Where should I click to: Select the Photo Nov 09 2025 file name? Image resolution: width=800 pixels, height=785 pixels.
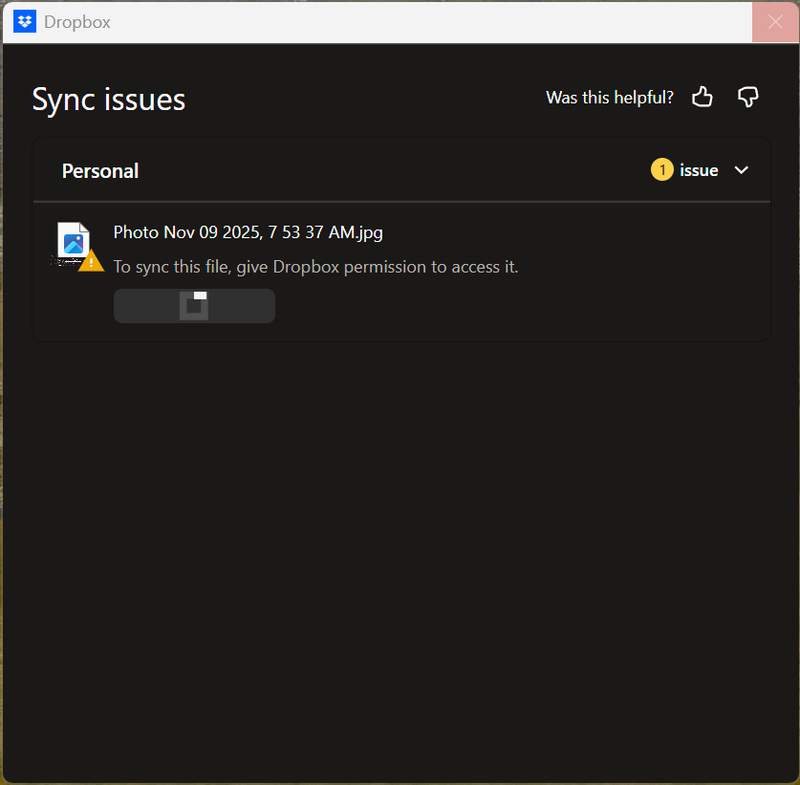pyautogui.click(x=247, y=232)
